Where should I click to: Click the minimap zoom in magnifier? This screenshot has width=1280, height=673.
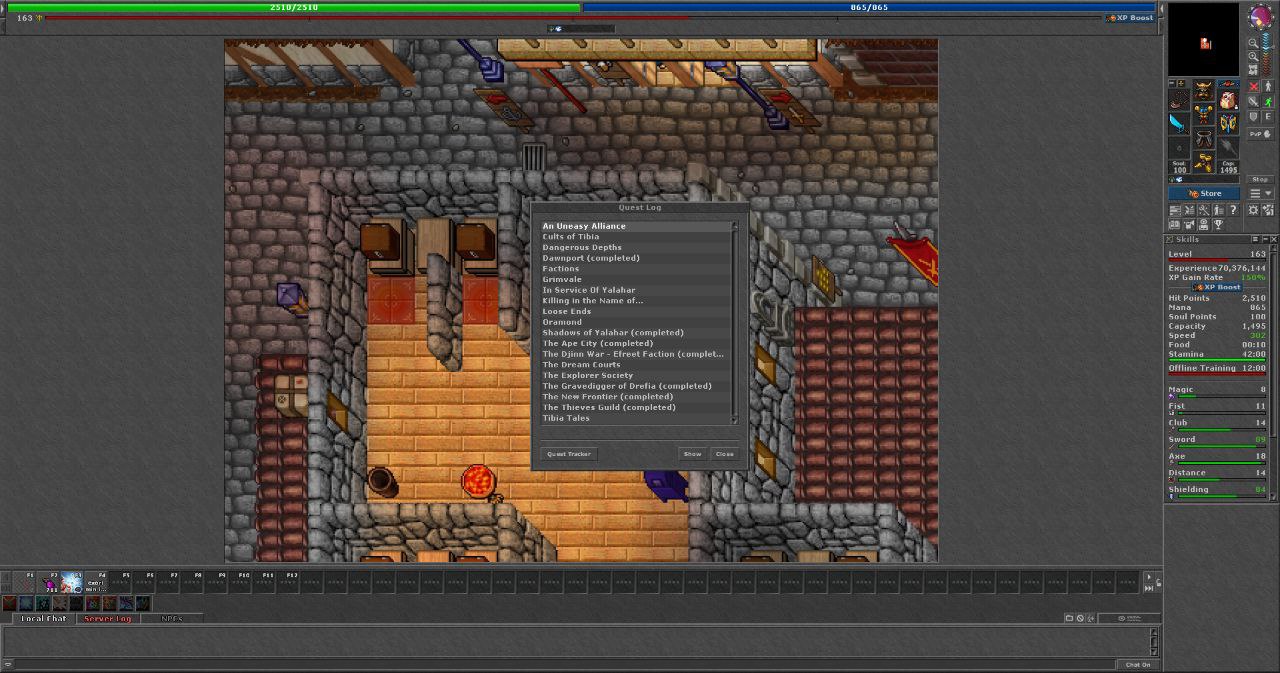pos(1253,56)
